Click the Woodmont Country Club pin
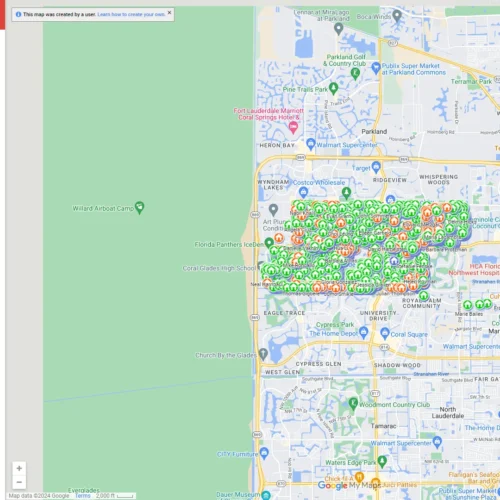The height and width of the screenshot is (500, 500). tap(353, 403)
